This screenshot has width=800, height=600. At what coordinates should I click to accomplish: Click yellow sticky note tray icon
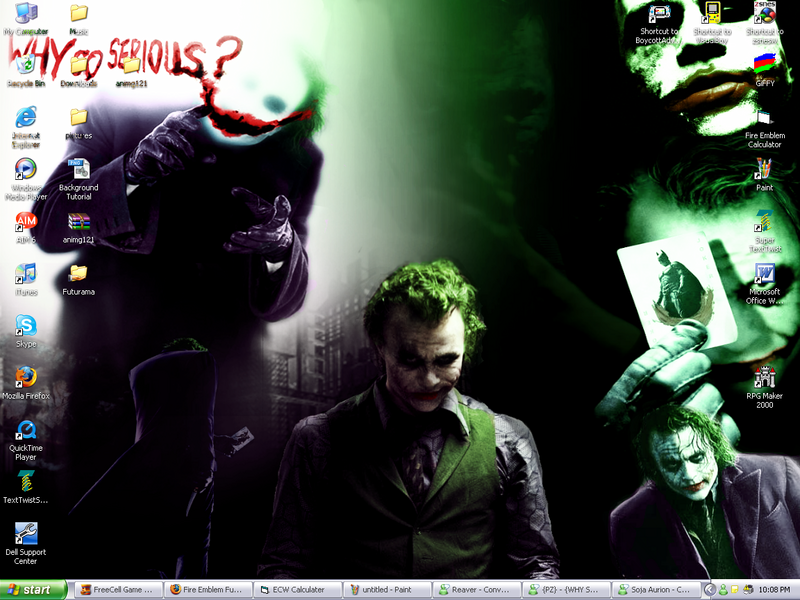coord(735,590)
